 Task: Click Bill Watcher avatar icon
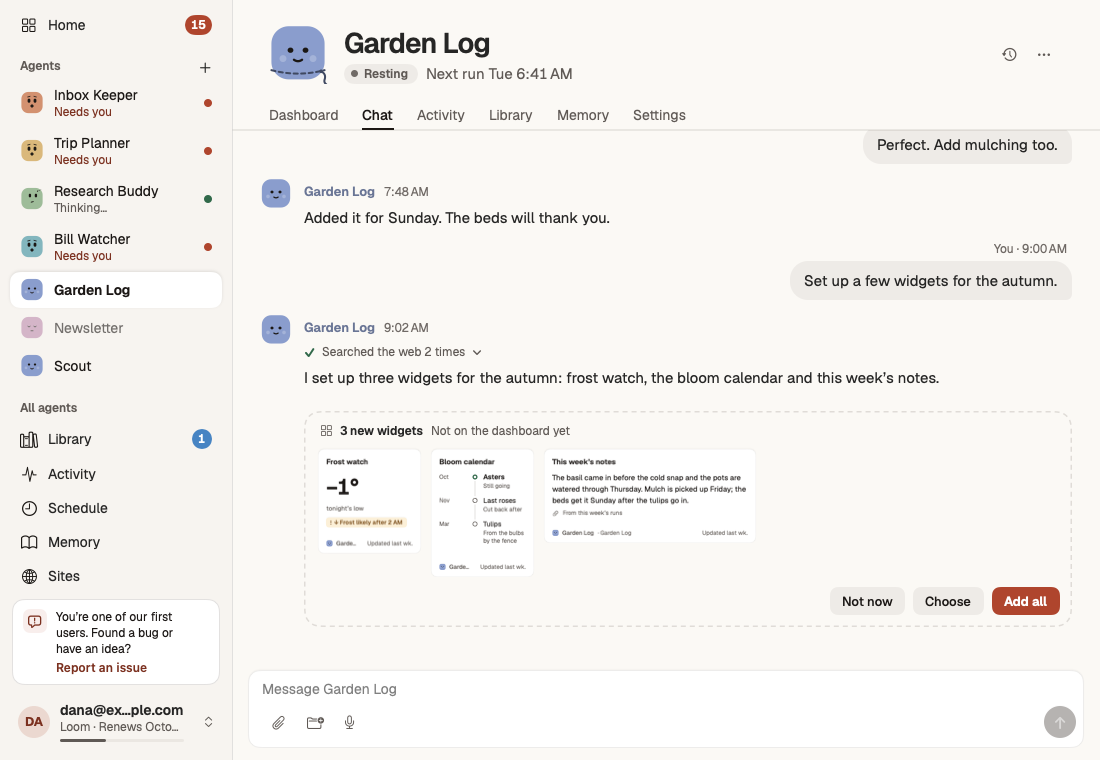pos(32,246)
